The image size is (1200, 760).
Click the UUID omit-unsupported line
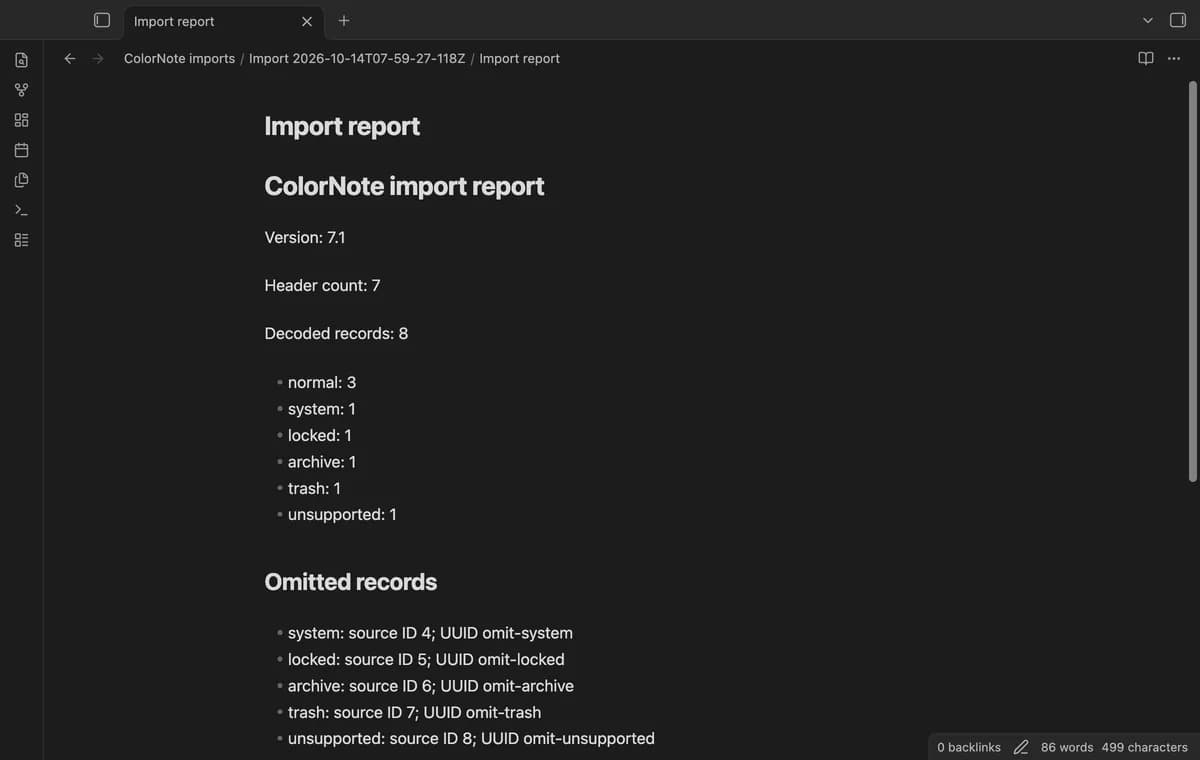click(x=471, y=738)
